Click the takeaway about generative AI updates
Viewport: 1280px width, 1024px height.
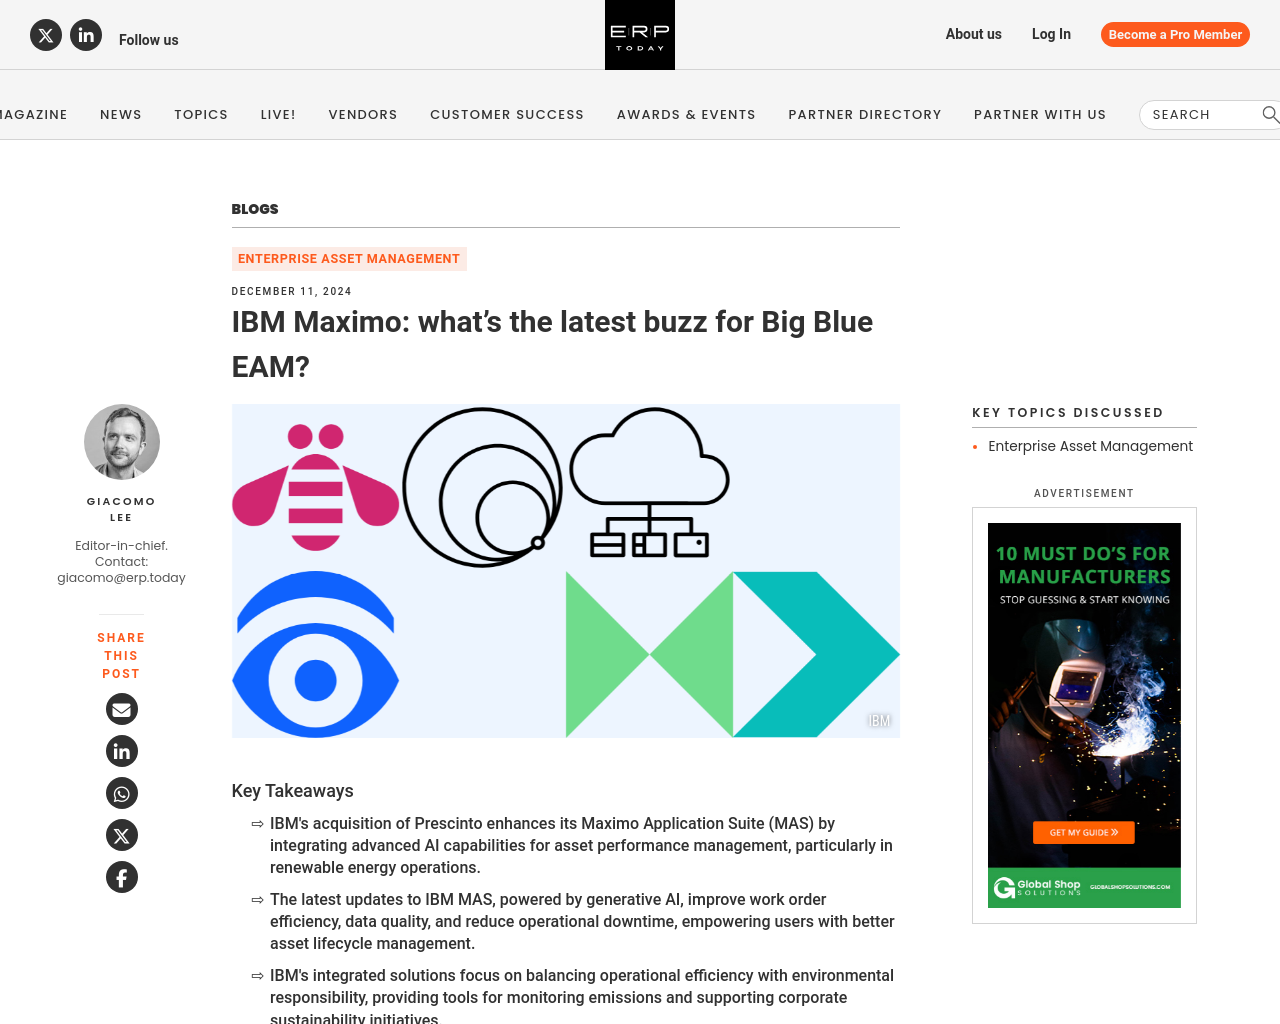[x=582, y=922]
